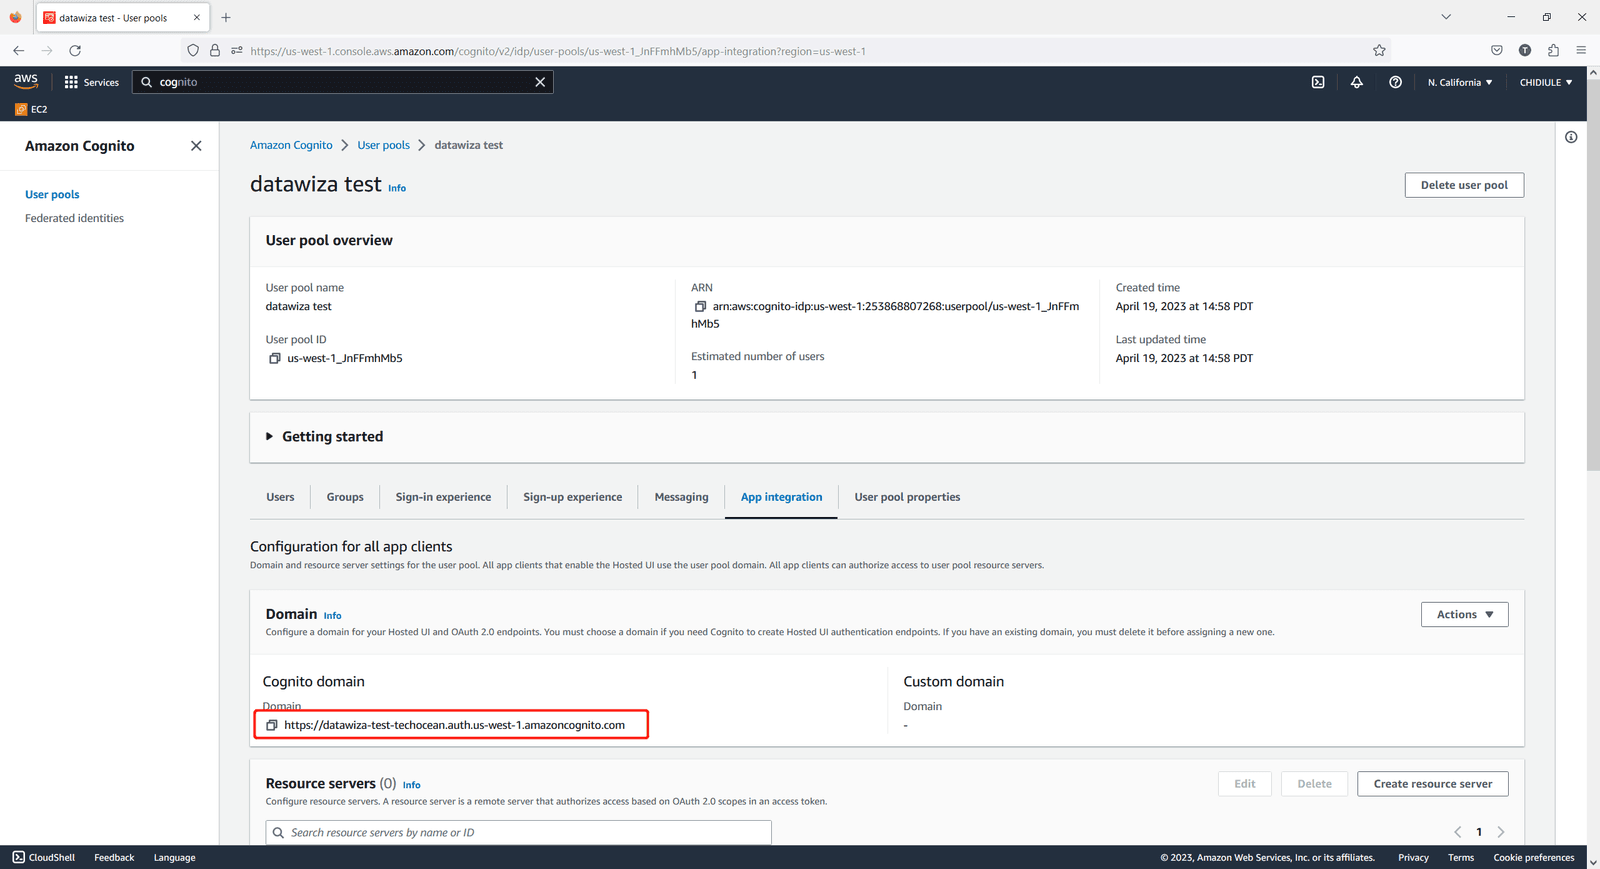1600x869 pixels.
Task: Launch CloudShell from the top bar icon
Action: pyautogui.click(x=1318, y=82)
